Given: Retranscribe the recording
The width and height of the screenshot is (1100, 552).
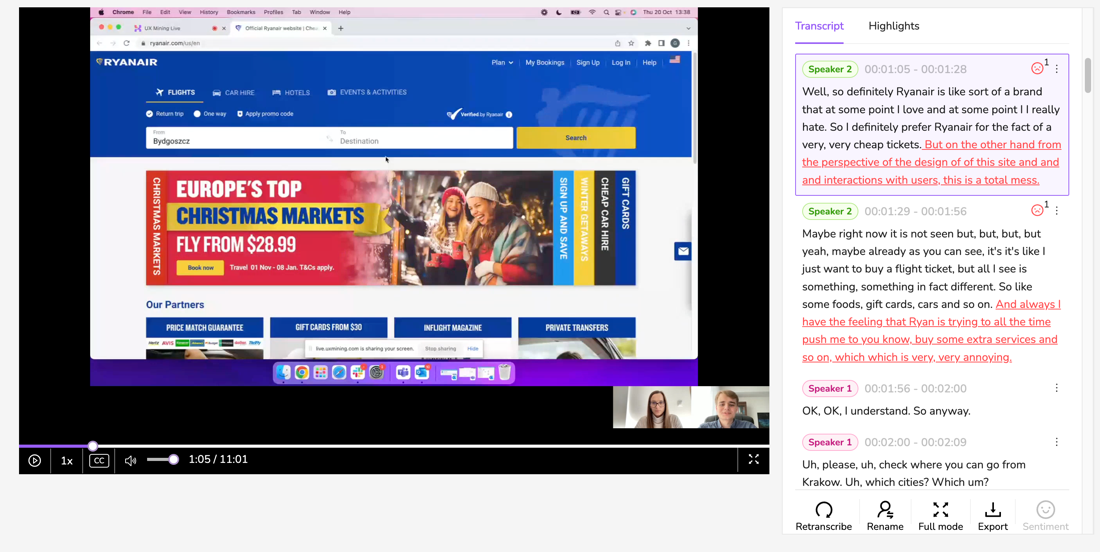Looking at the screenshot, I should 824,516.
